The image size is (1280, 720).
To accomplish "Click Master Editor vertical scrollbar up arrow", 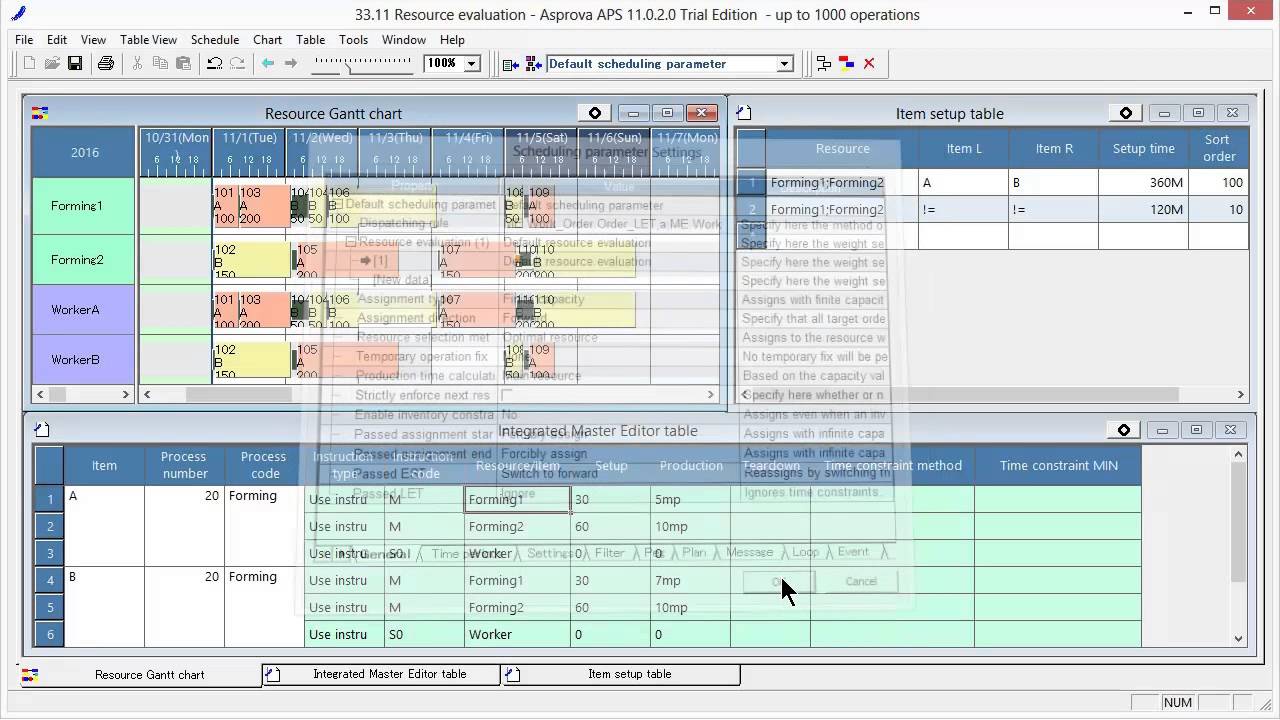I will coord(1238,455).
